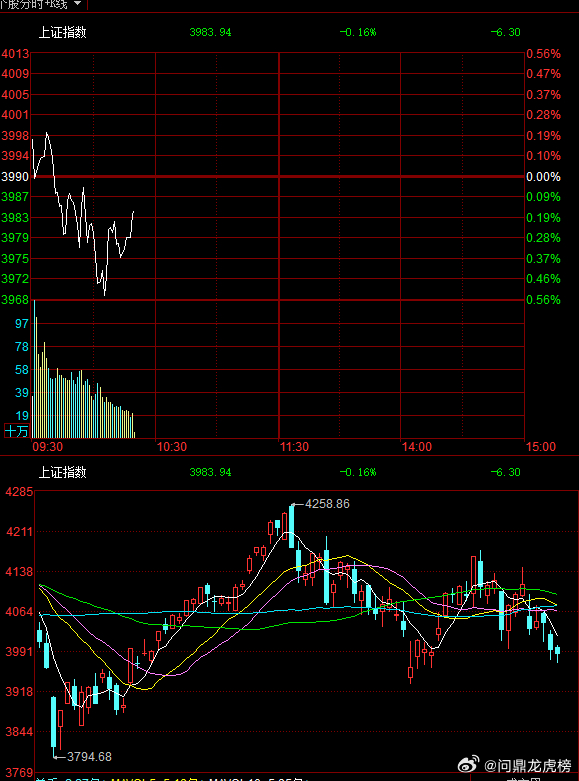Click -6.30 point change in the K-line header

click(x=505, y=472)
